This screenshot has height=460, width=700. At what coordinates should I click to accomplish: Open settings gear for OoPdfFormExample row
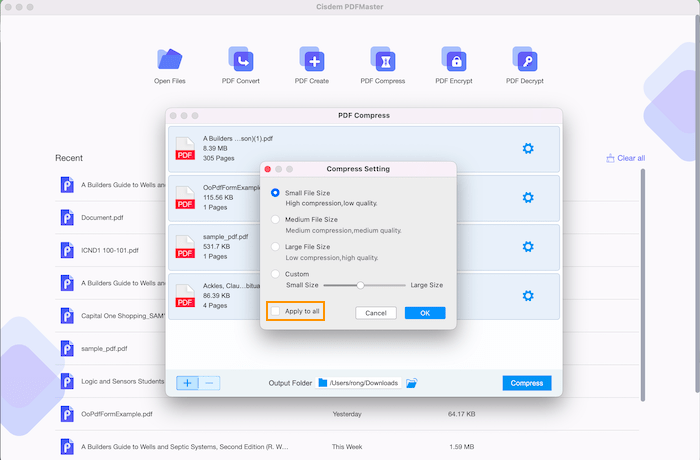[528, 197]
